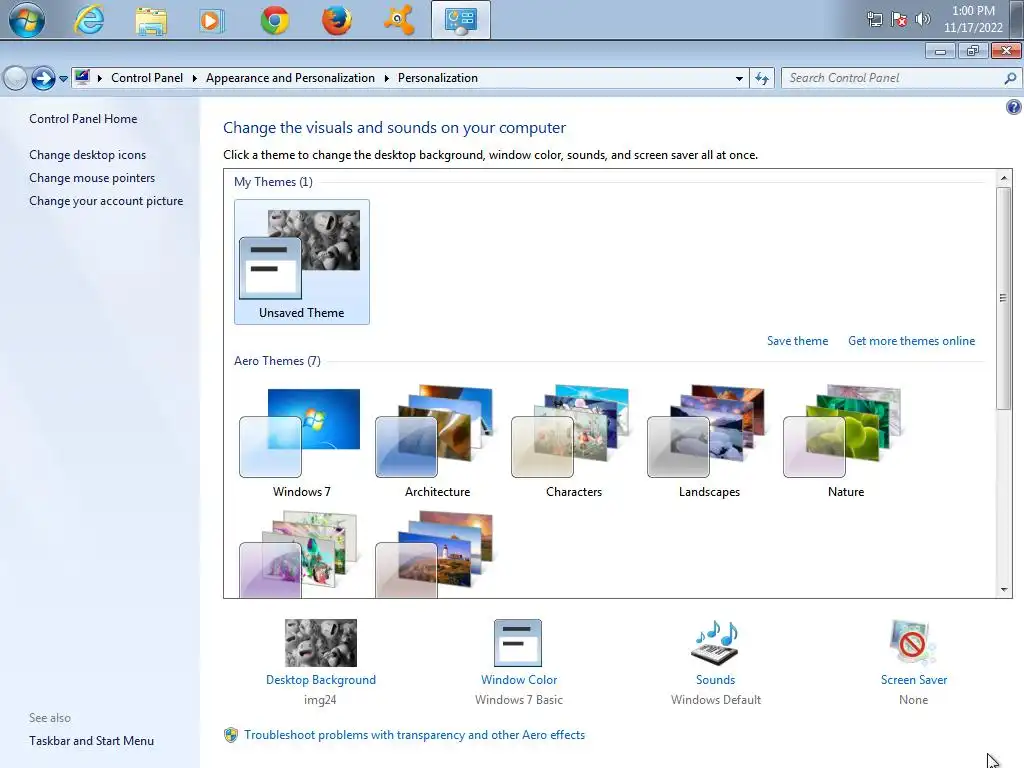This screenshot has height=768, width=1024.
Task: Open Desktop Background img24 icon
Action: click(x=321, y=643)
